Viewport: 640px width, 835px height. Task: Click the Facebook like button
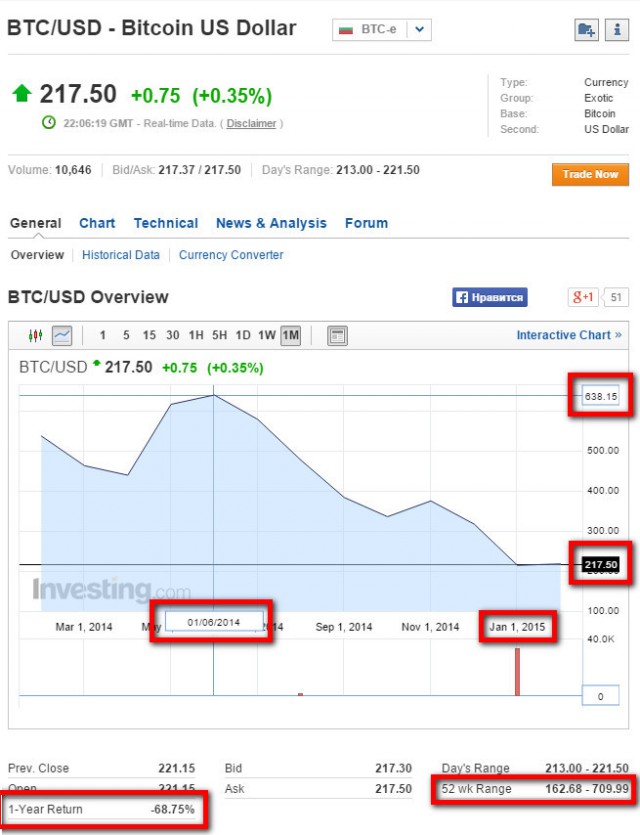click(490, 297)
